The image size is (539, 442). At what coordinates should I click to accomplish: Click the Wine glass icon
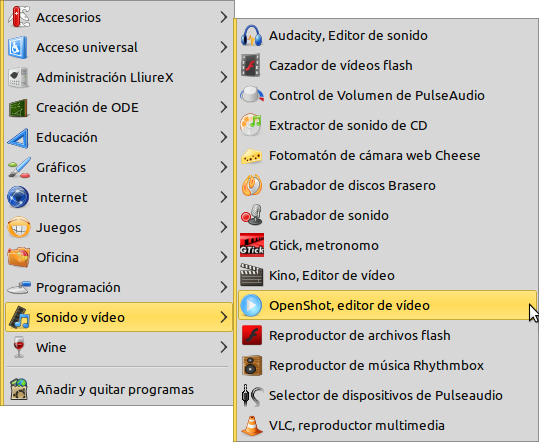click(x=19, y=347)
